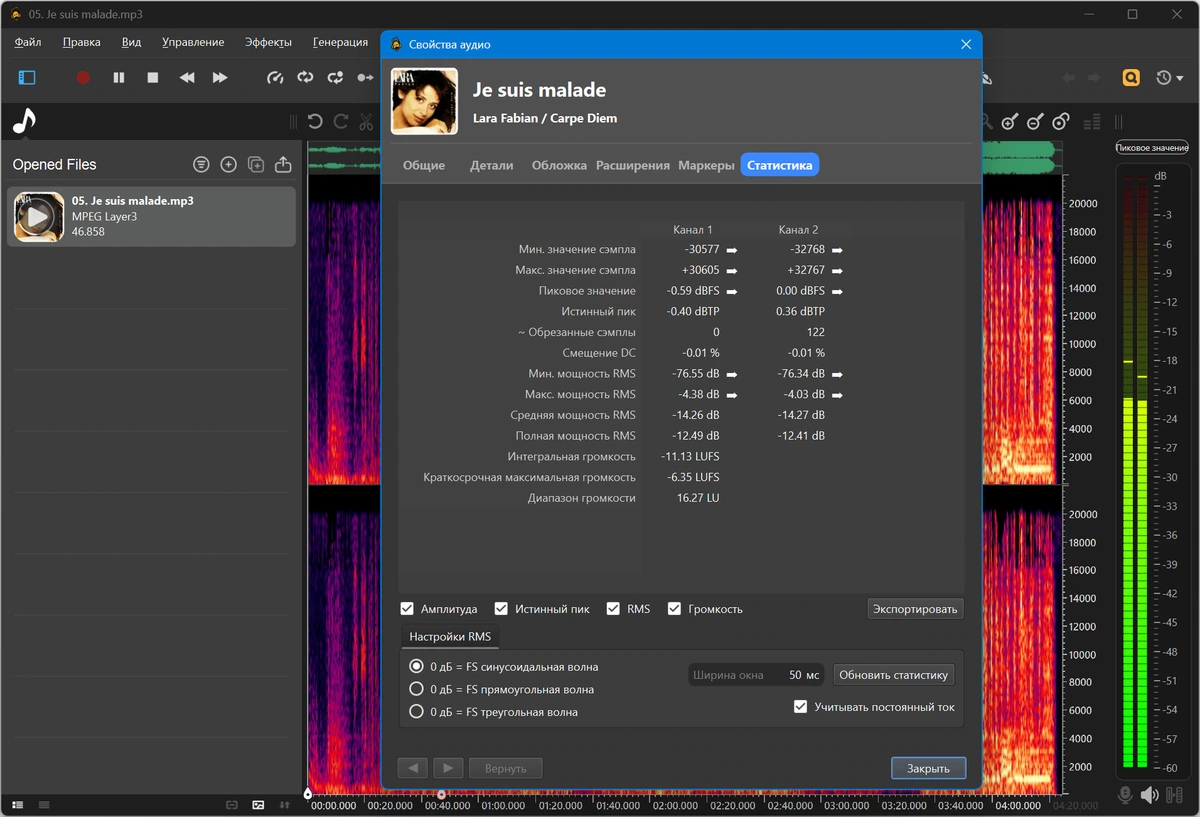The height and width of the screenshot is (817, 1200).
Task: Open the Правка menu
Action: pyautogui.click(x=81, y=42)
